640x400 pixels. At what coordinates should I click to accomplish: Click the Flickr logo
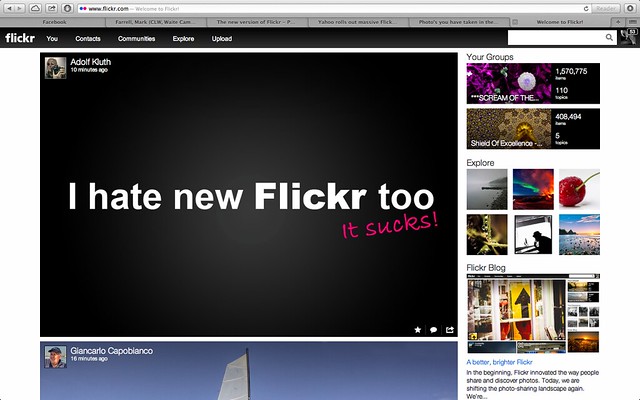tap(19, 38)
